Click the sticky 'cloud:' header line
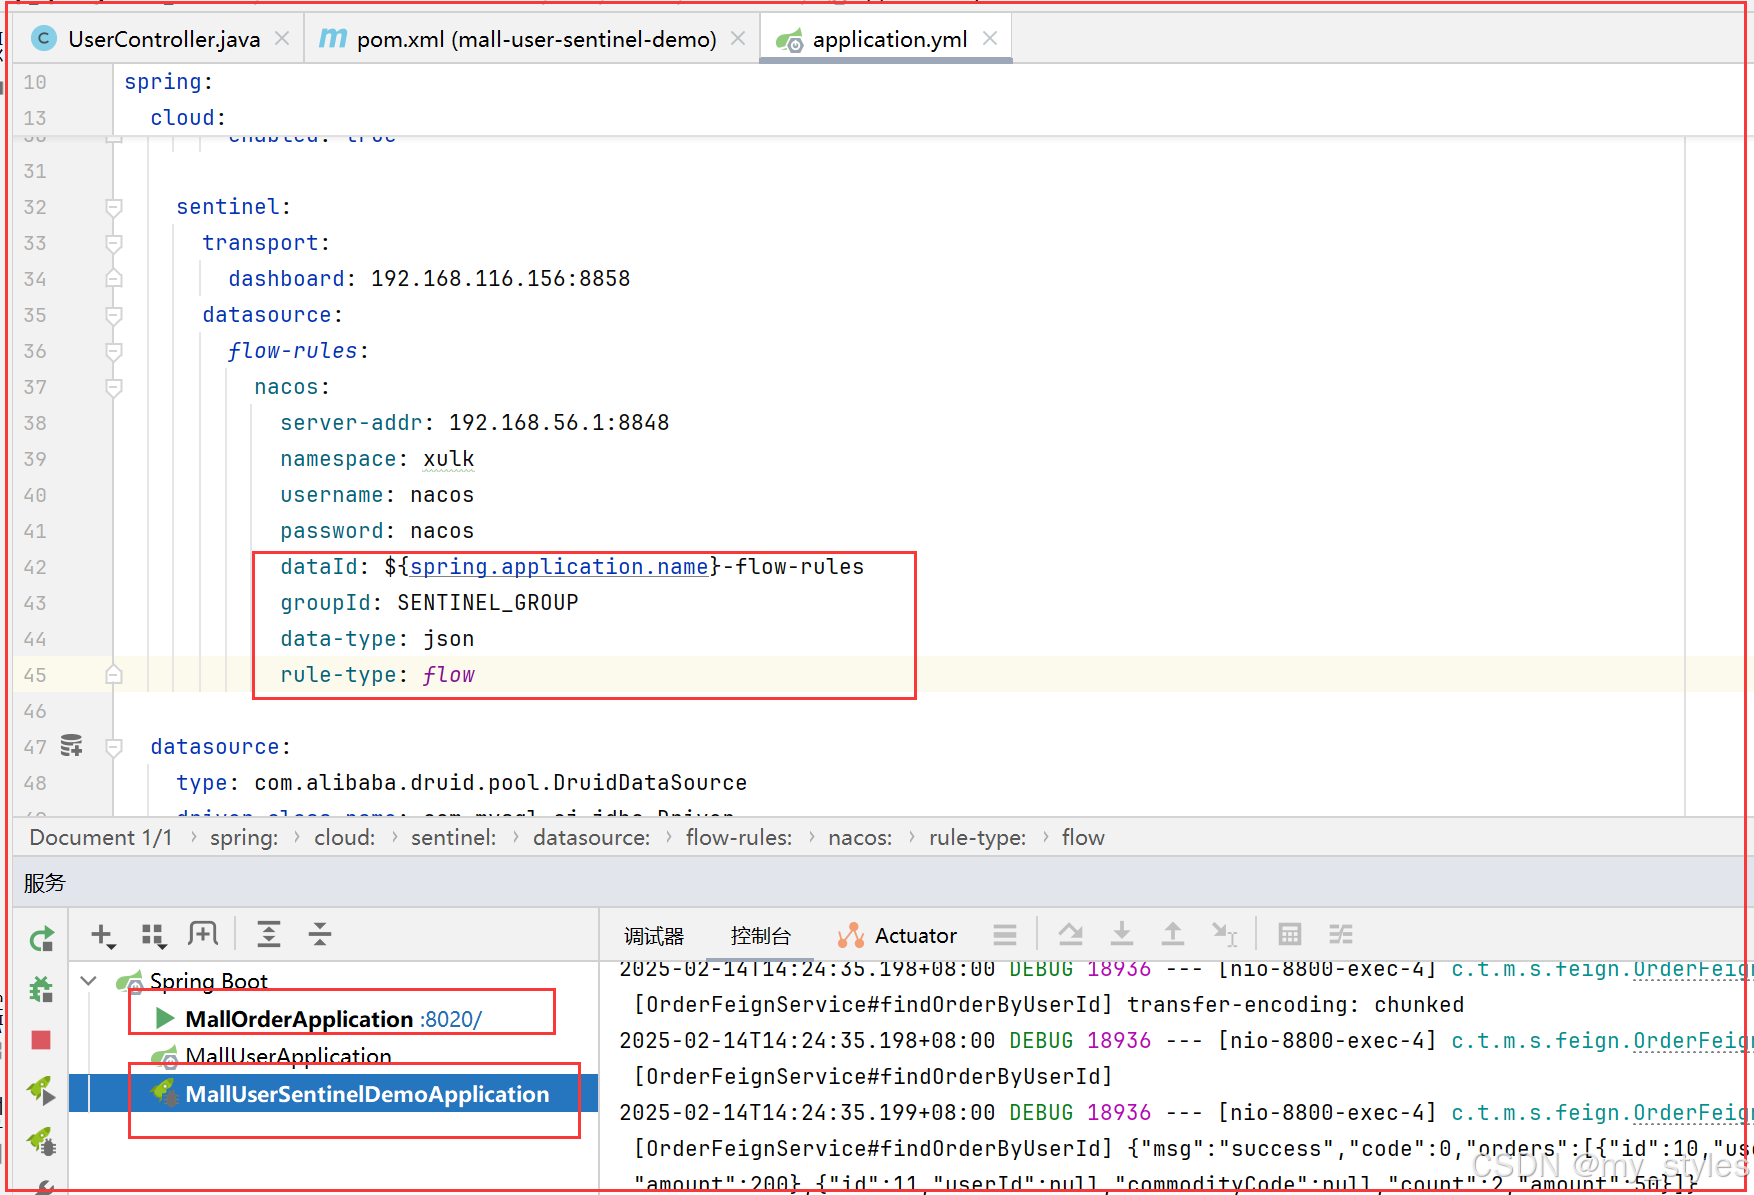Viewport: 1754px width, 1195px height. [188, 118]
